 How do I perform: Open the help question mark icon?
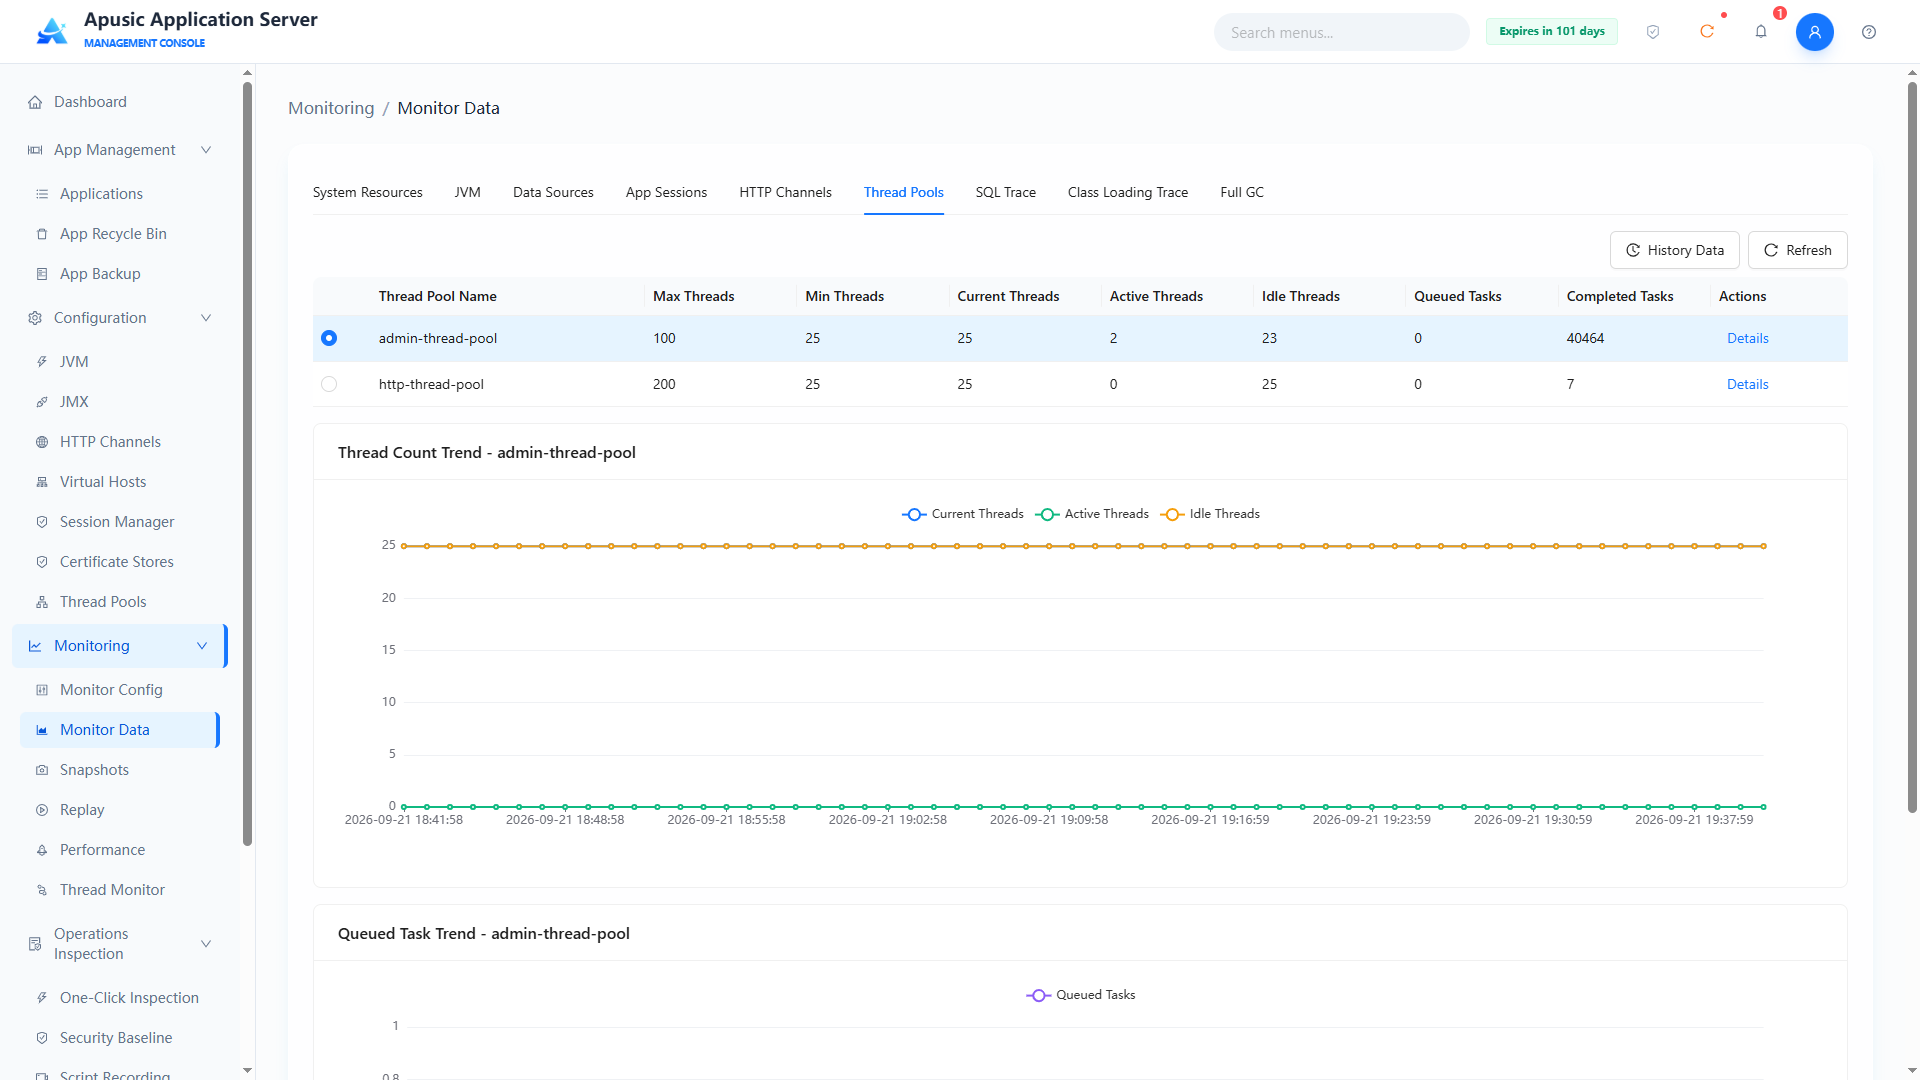[x=1869, y=32]
